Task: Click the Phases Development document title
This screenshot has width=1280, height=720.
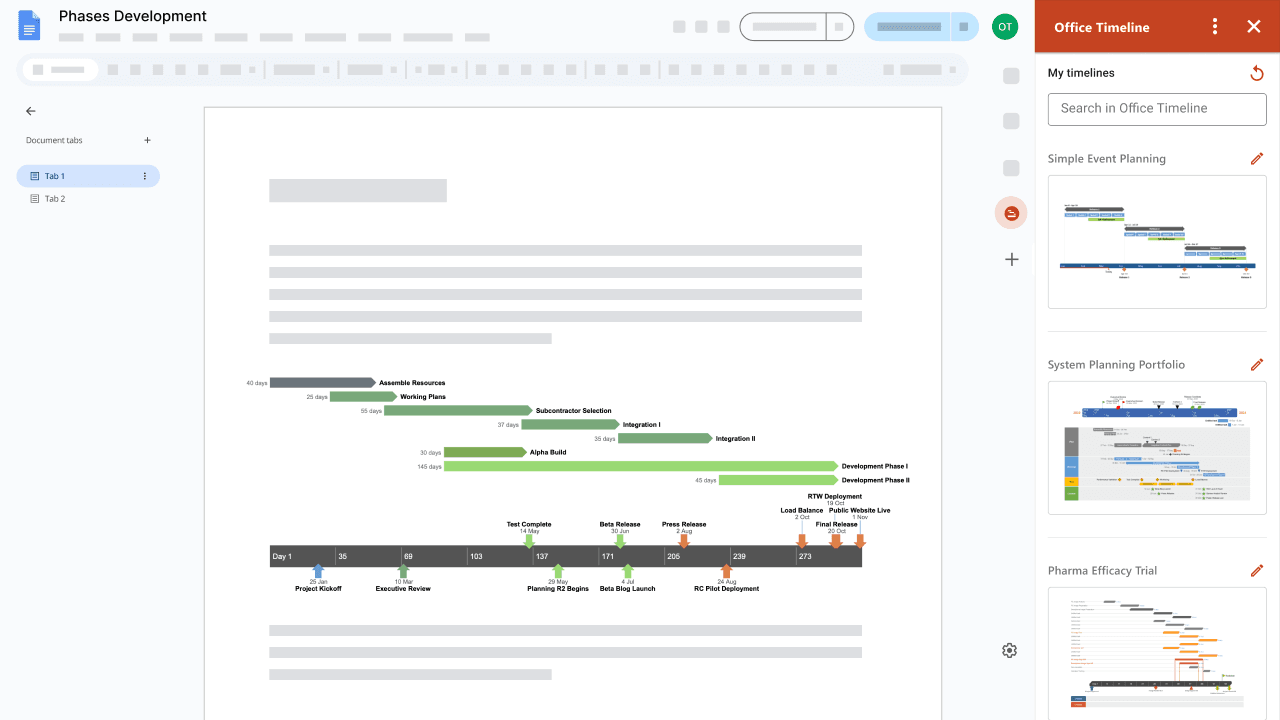Action: coord(131,16)
